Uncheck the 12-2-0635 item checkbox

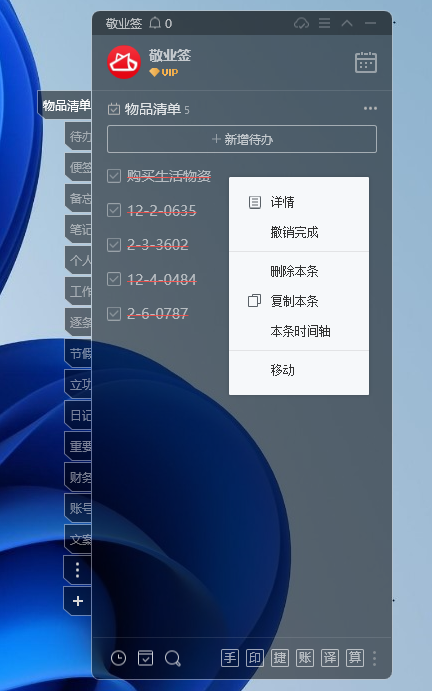pyautogui.click(x=114, y=210)
